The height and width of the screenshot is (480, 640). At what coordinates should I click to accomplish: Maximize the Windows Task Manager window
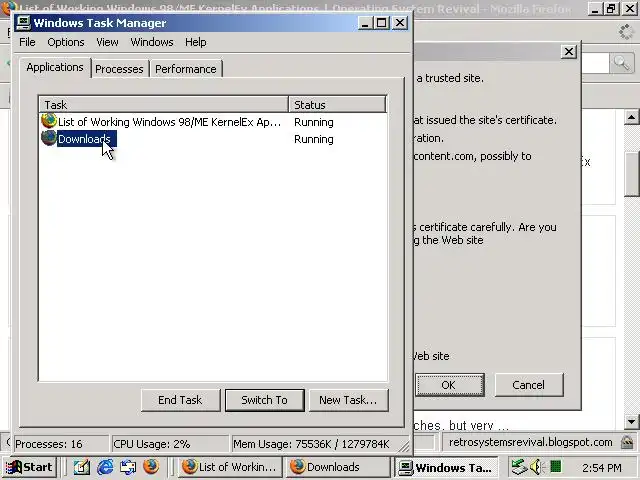[382, 23]
